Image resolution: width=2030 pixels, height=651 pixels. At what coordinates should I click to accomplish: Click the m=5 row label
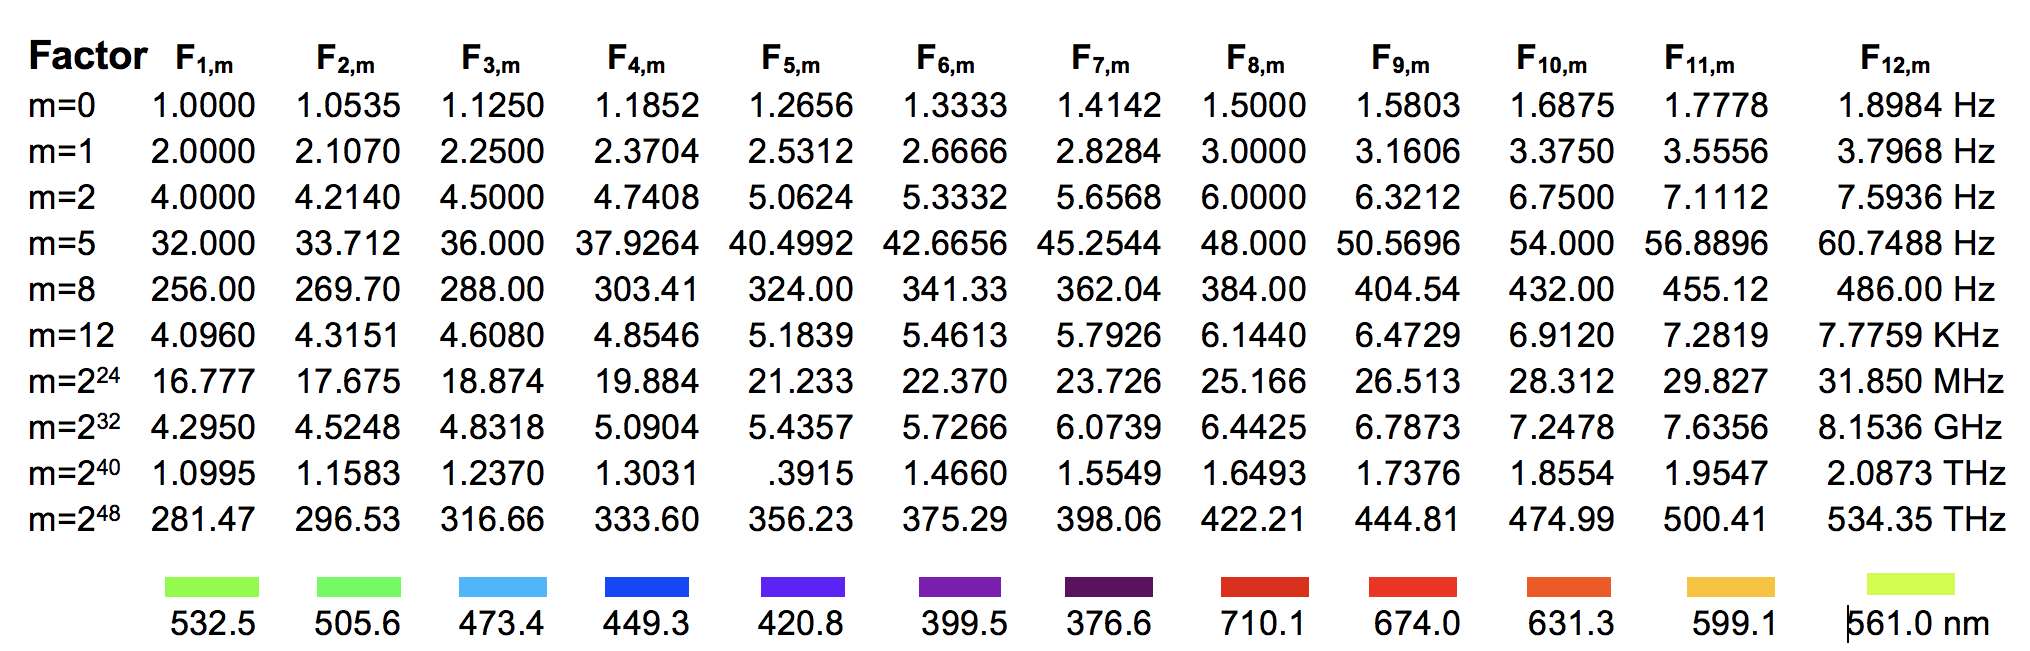[62, 243]
